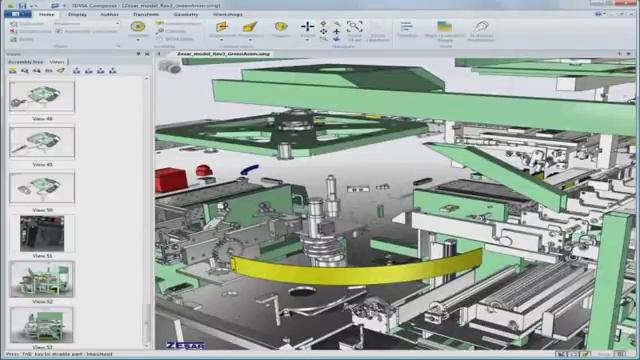Click the third icon in Views toolbar
This screenshot has width=640, height=360.
point(37,71)
